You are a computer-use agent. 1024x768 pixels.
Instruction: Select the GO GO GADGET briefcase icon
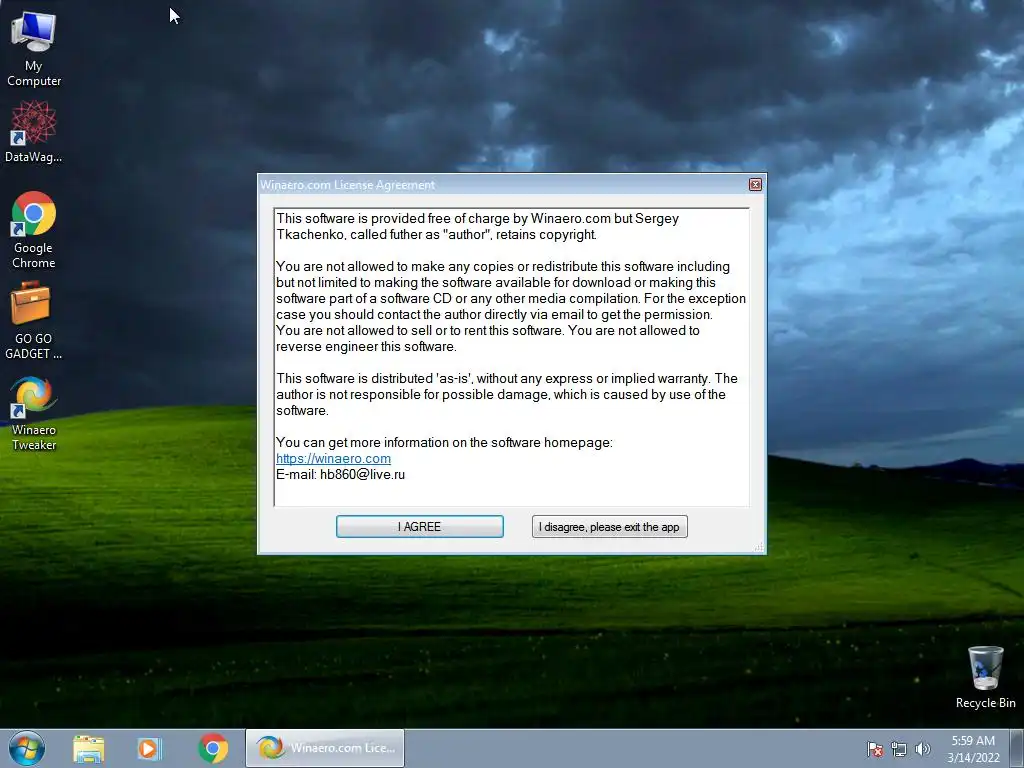[33, 321]
